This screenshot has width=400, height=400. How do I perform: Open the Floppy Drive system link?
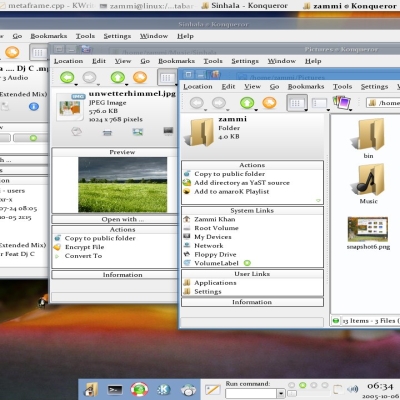[x=215, y=255]
